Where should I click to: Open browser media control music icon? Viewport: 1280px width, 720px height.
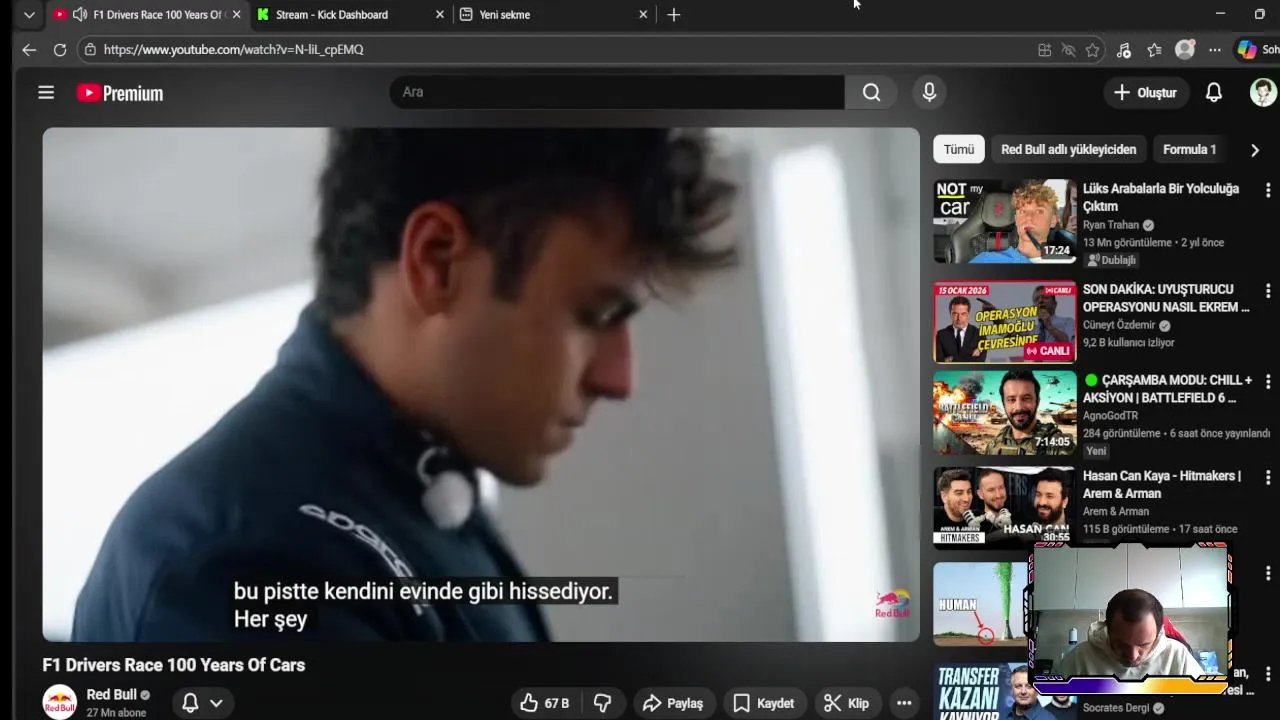(x=1124, y=49)
